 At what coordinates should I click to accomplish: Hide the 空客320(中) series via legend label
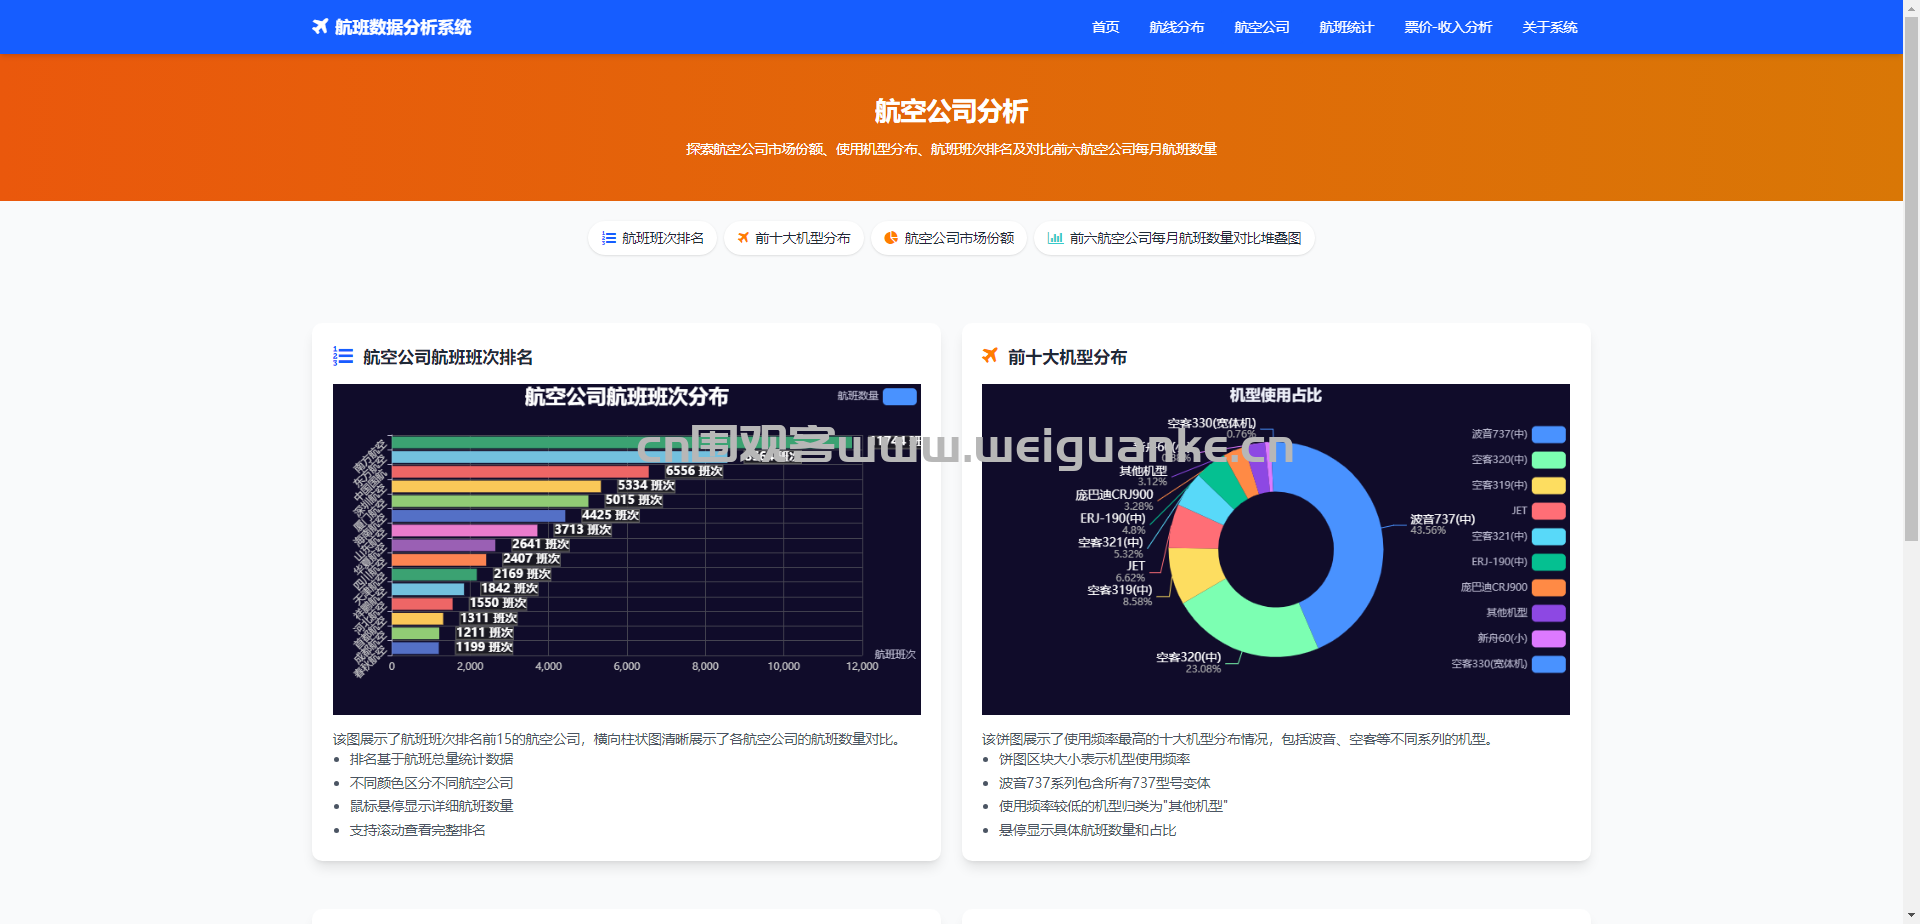(x=1498, y=460)
